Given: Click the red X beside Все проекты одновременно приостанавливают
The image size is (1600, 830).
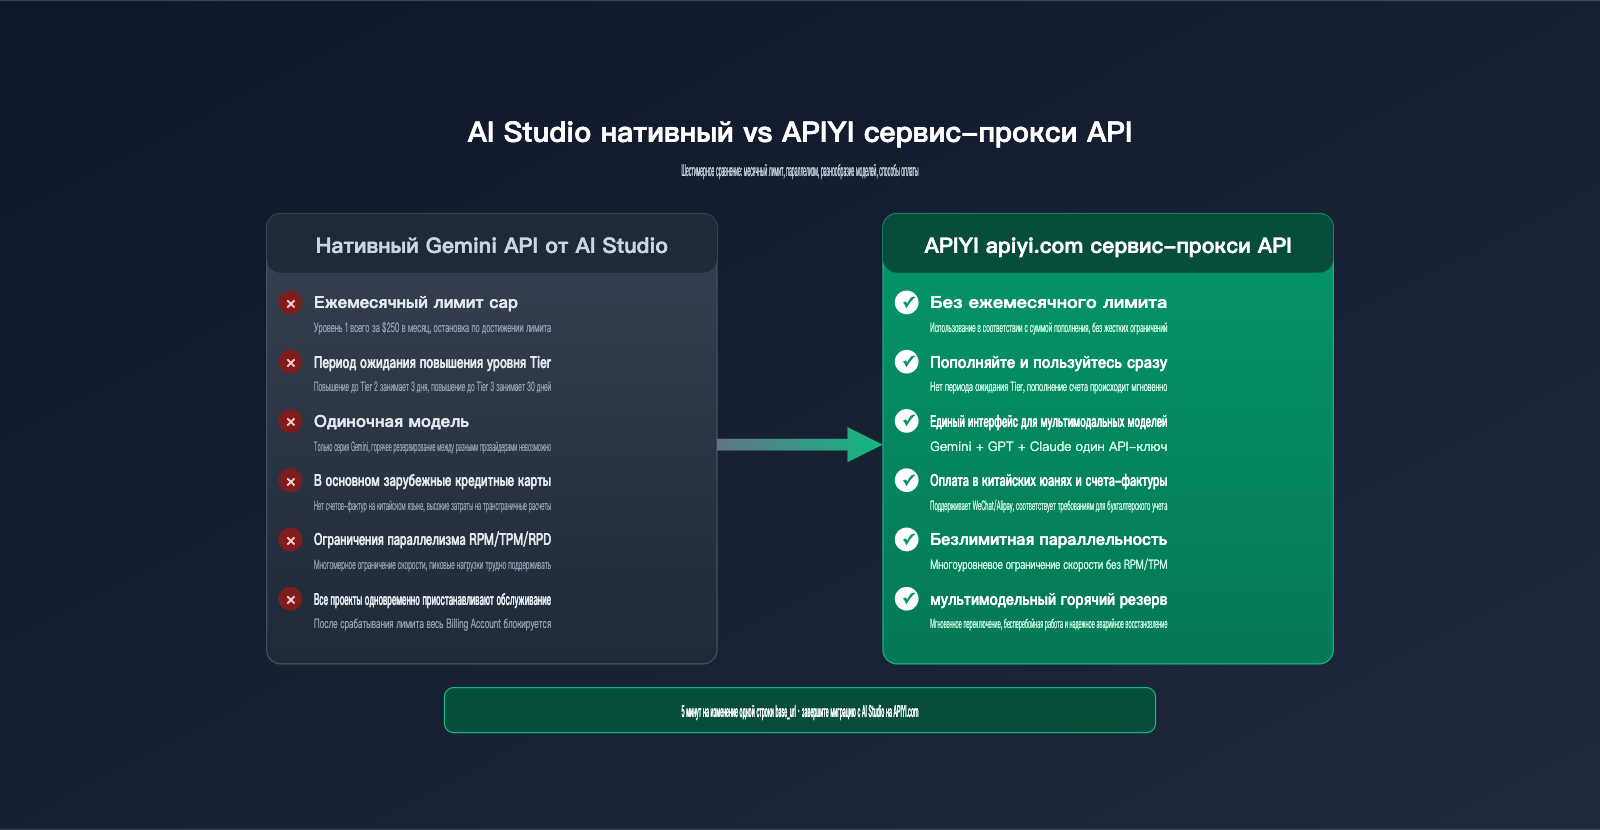Looking at the screenshot, I should click(x=291, y=599).
